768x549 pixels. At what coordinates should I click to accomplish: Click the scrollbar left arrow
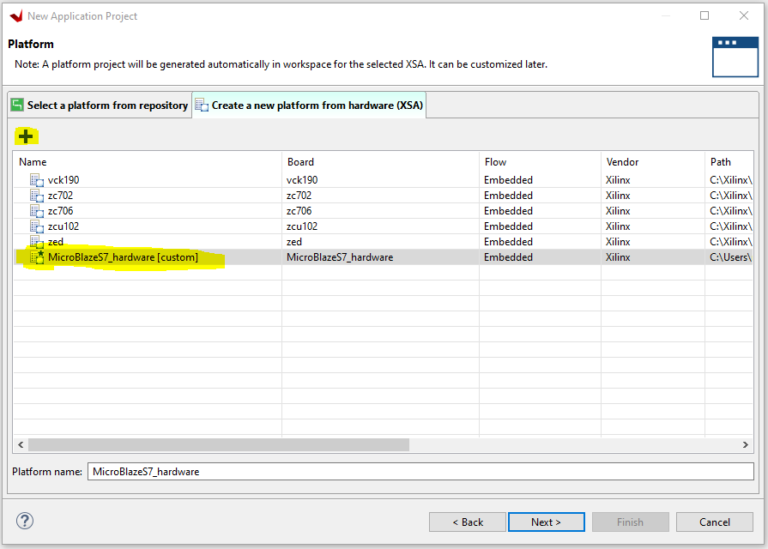tap(21, 445)
